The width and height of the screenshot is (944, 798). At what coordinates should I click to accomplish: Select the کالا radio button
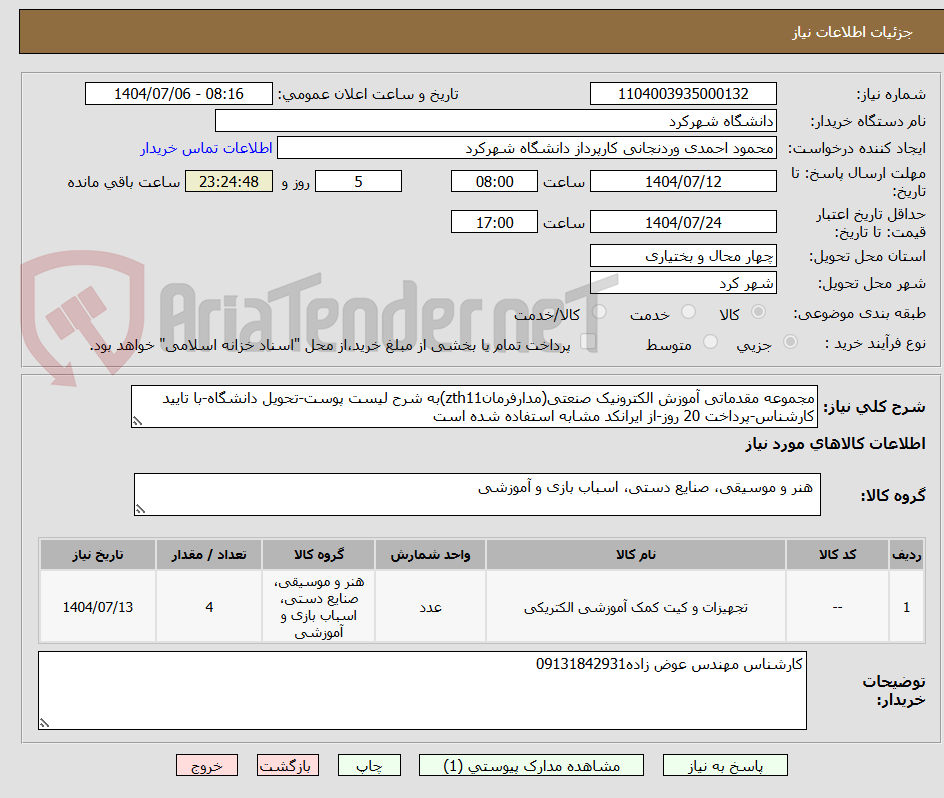point(757,311)
